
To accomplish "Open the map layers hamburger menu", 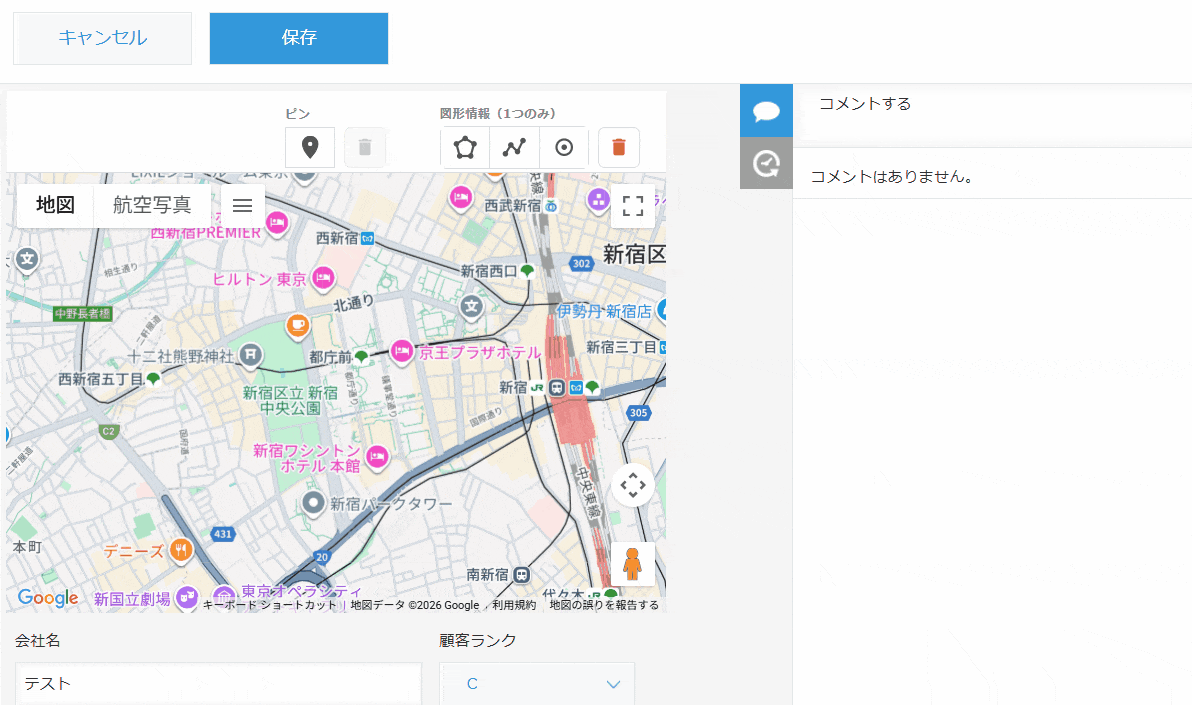I will (242, 205).
